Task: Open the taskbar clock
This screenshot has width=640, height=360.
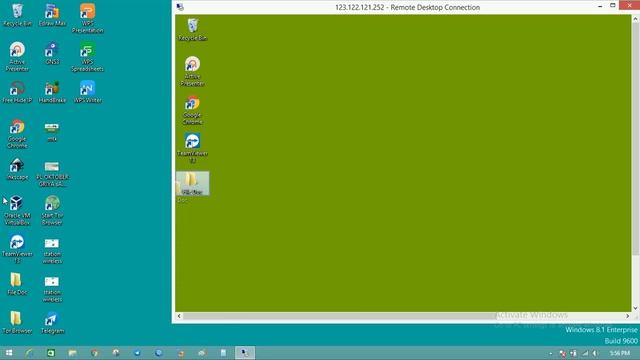Action: click(620, 353)
